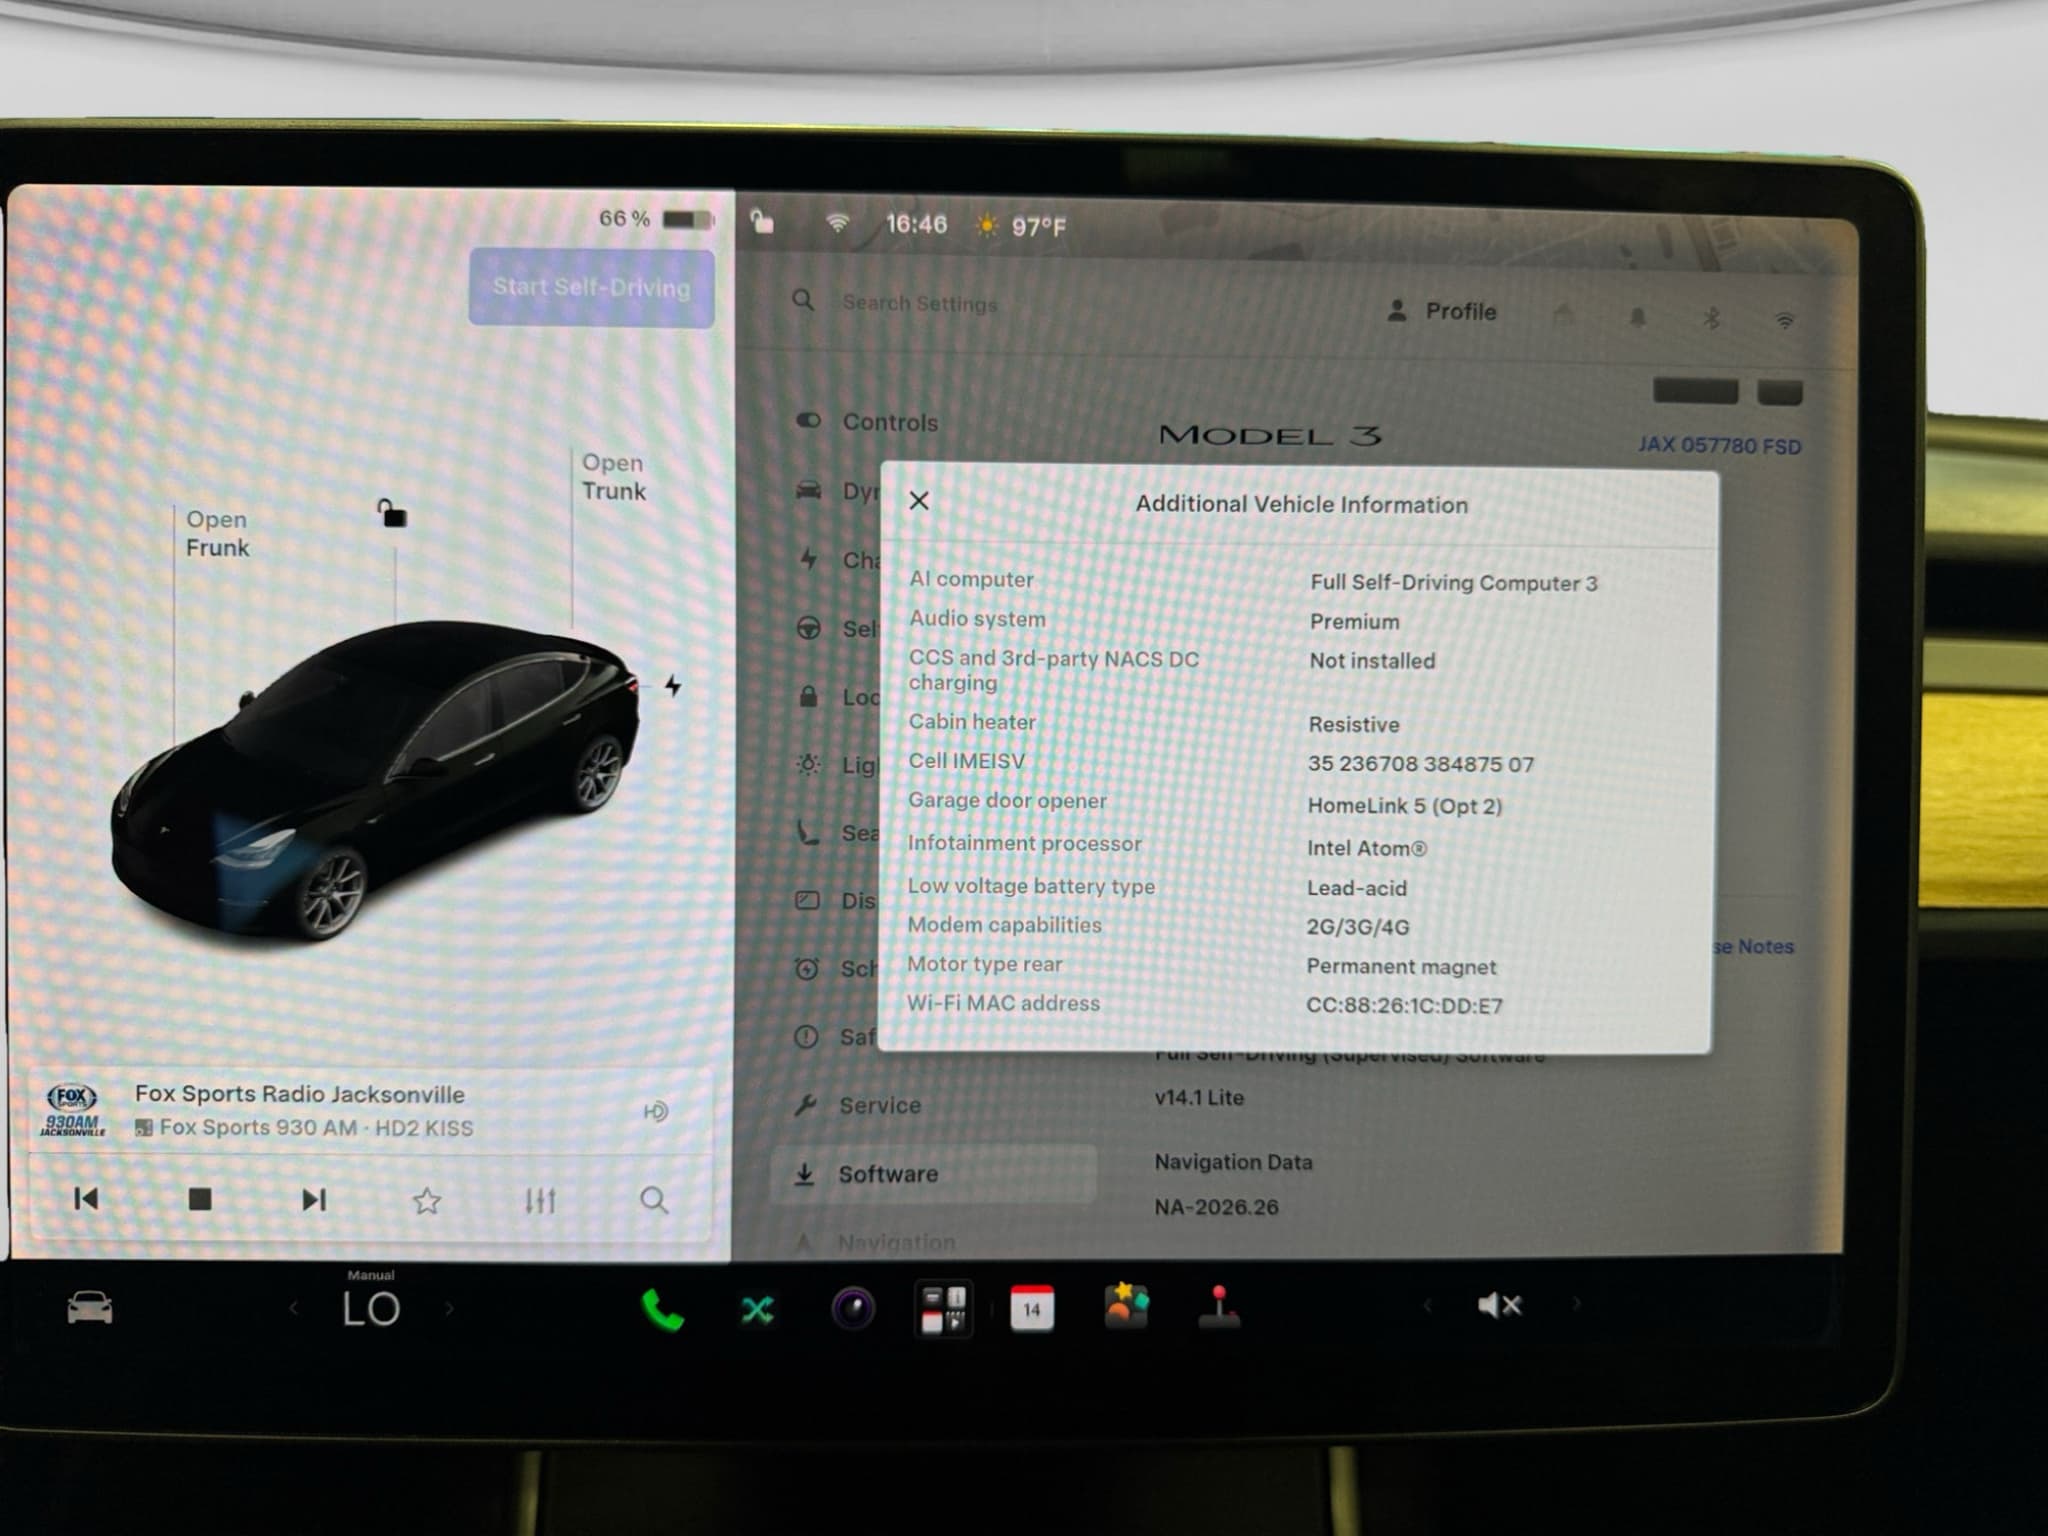Increase temperature with right arrow near LO
This screenshot has width=2048, height=1536.
click(x=449, y=1308)
